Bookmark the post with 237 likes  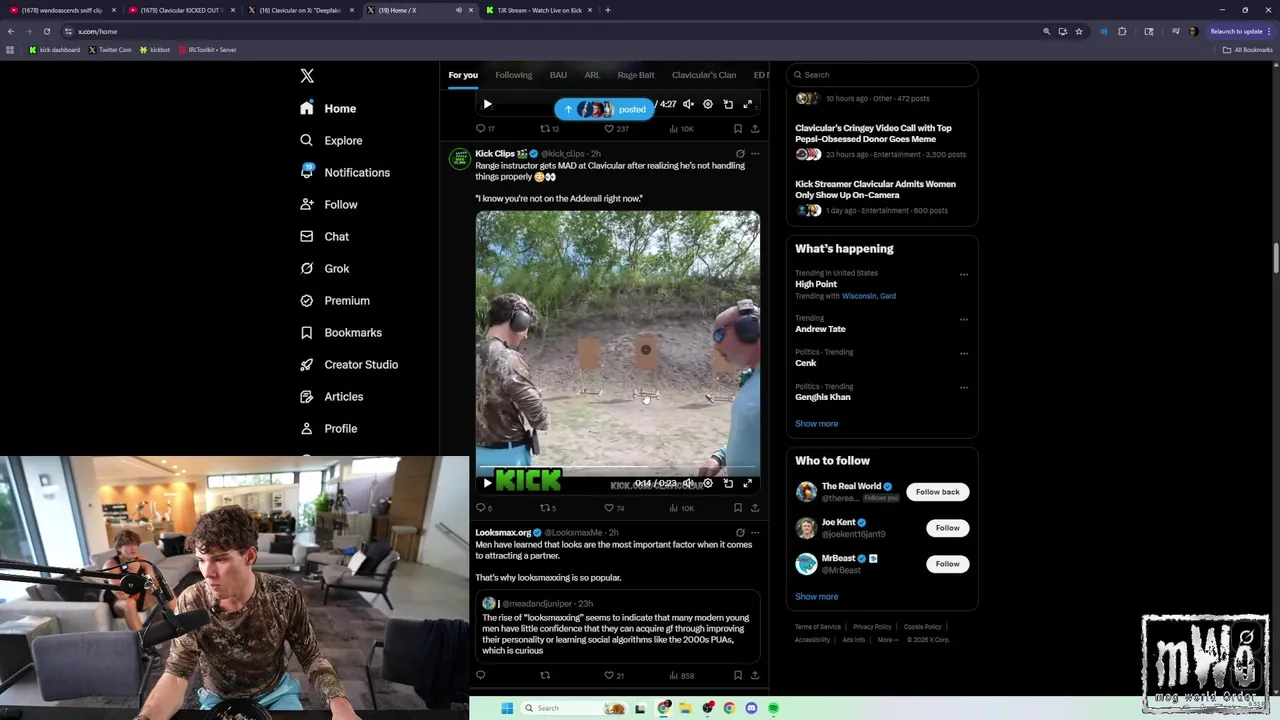738,129
